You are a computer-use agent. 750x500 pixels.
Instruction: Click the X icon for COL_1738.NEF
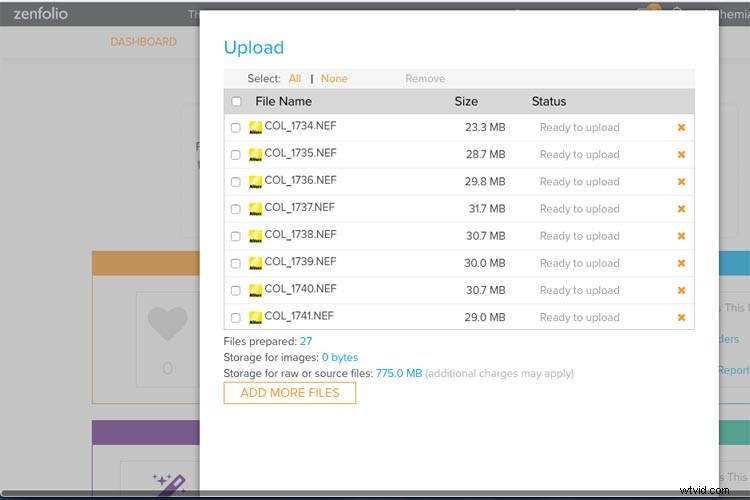click(681, 236)
